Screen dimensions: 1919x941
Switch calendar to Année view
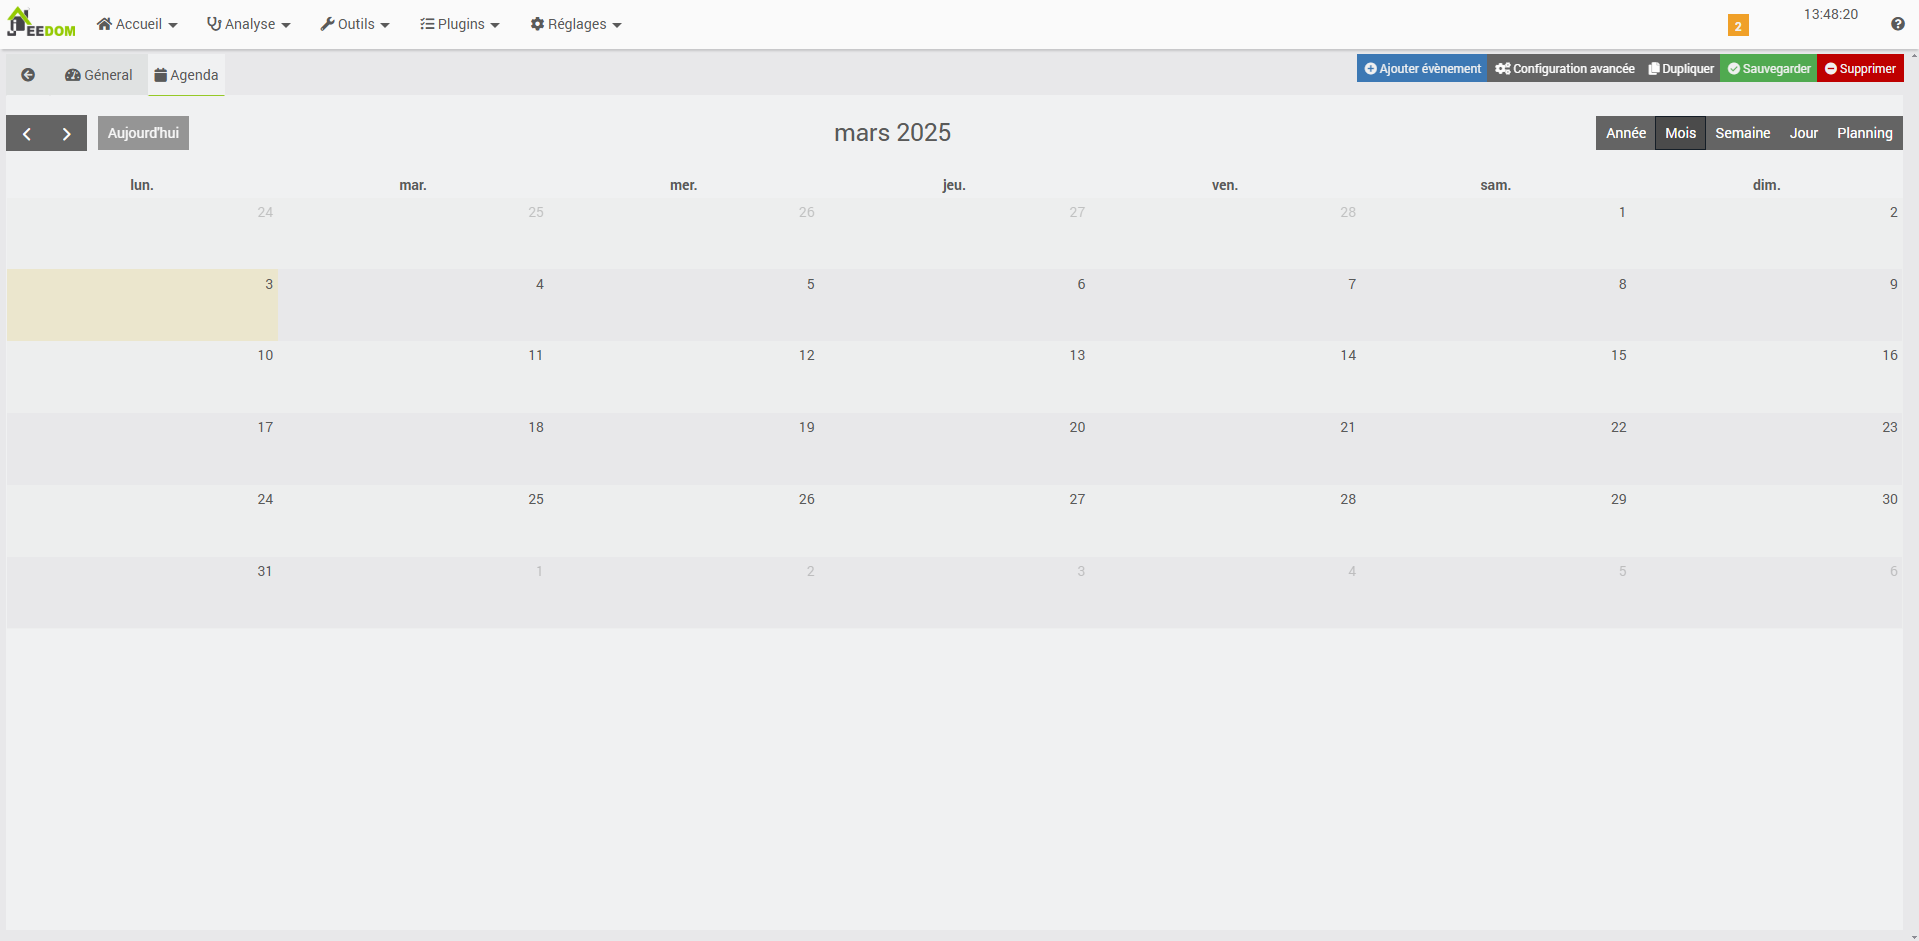click(1625, 133)
